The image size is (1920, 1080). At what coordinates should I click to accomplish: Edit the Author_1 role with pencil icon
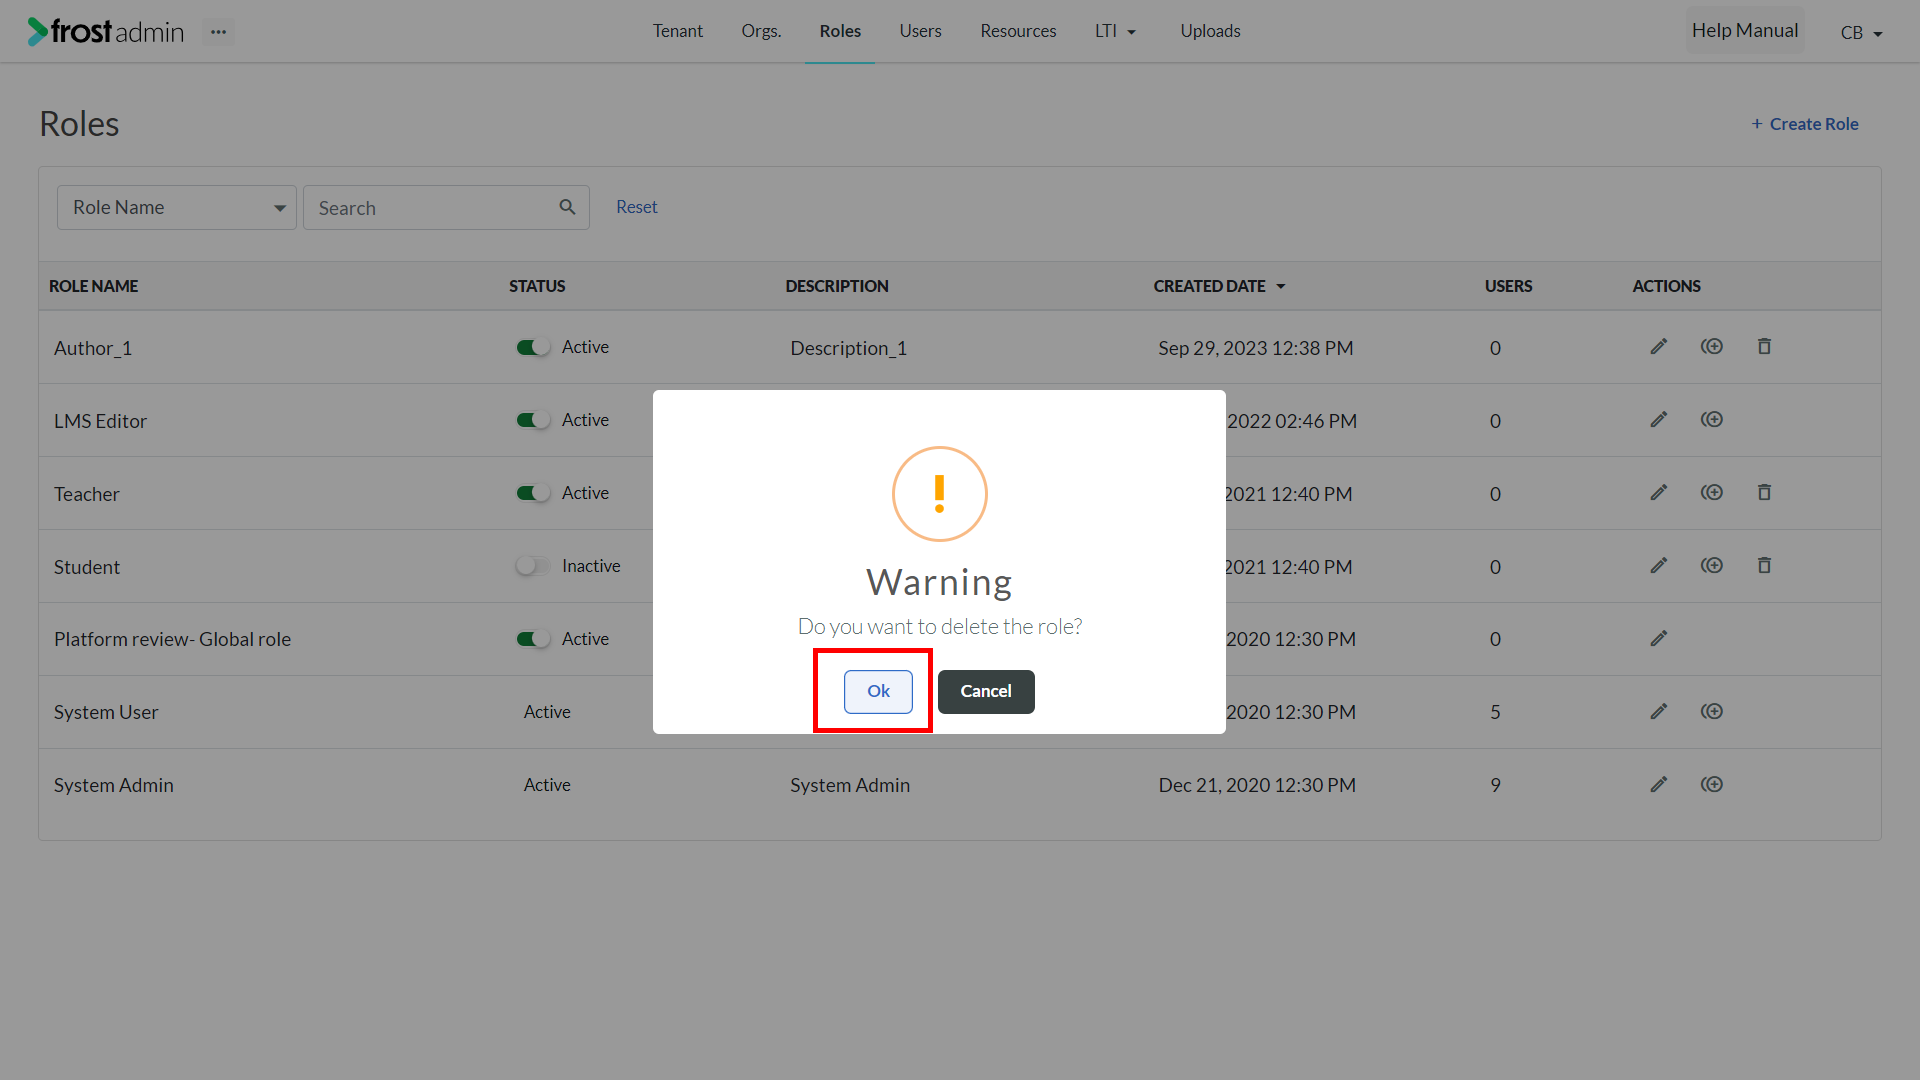1659,346
